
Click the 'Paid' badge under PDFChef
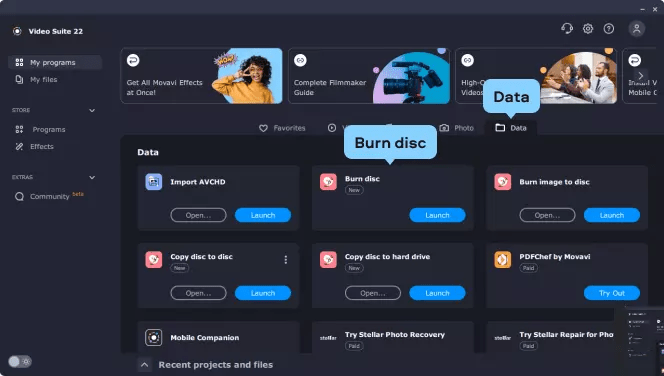tap(528, 268)
